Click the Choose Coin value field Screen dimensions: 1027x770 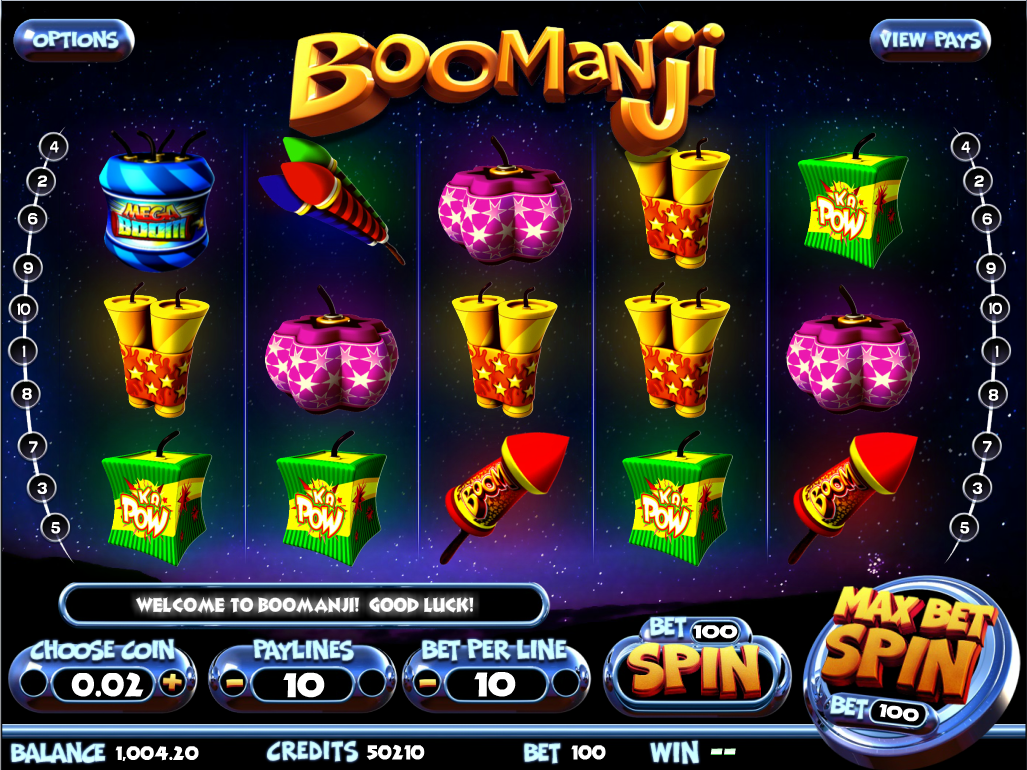(106, 685)
